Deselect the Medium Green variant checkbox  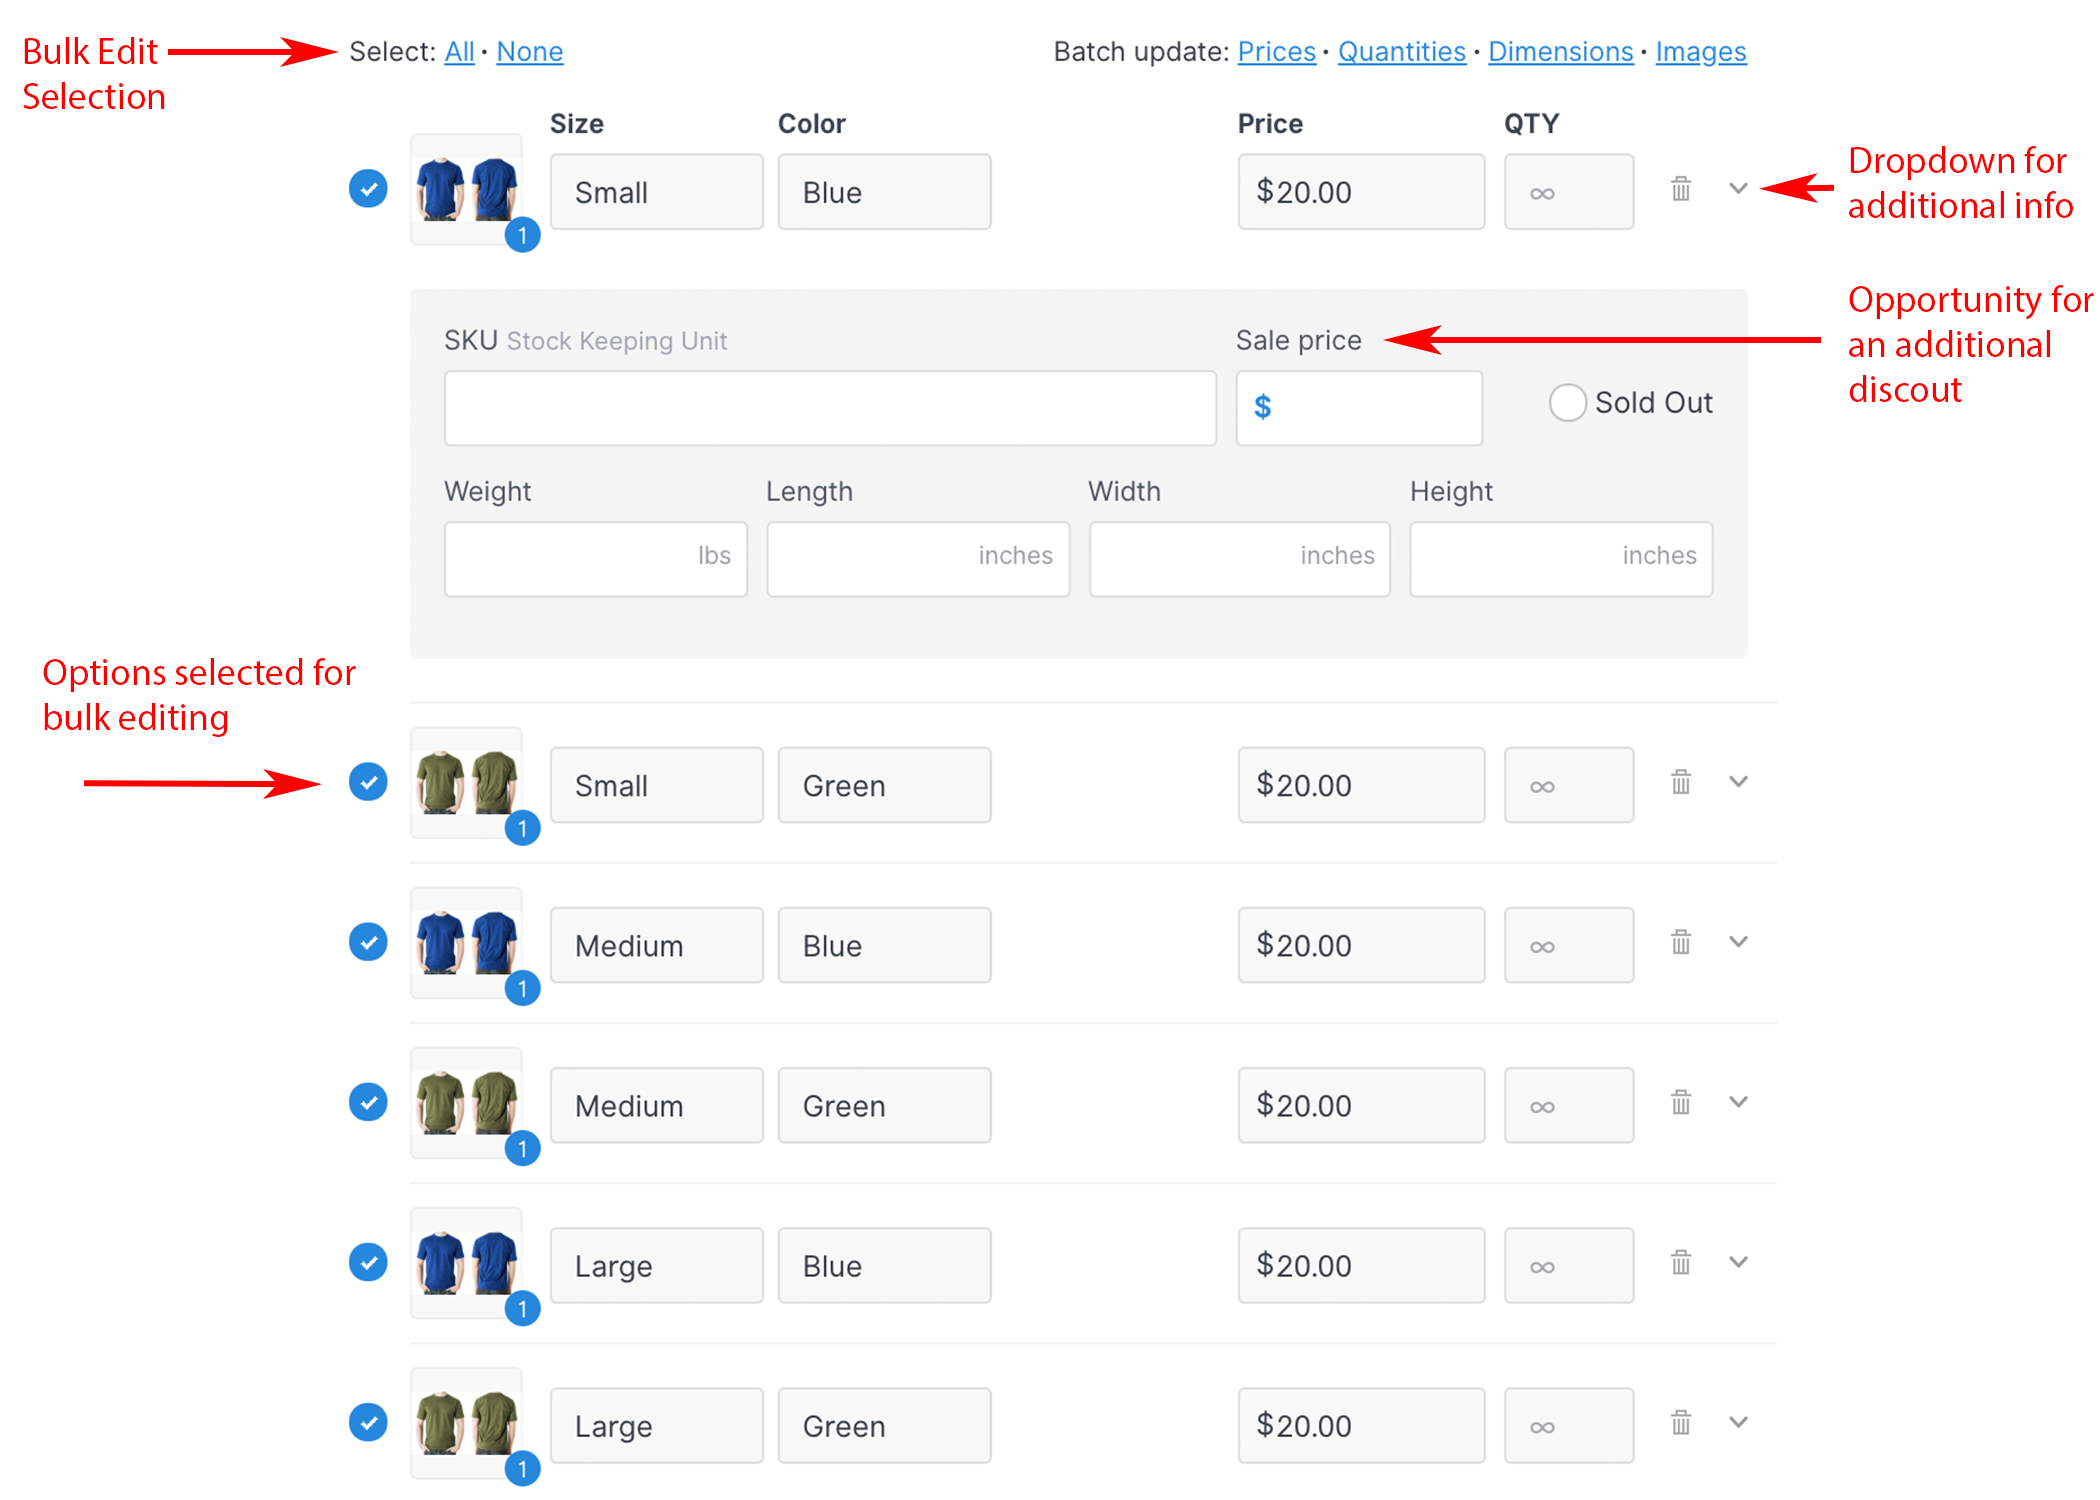[368, 1102]
